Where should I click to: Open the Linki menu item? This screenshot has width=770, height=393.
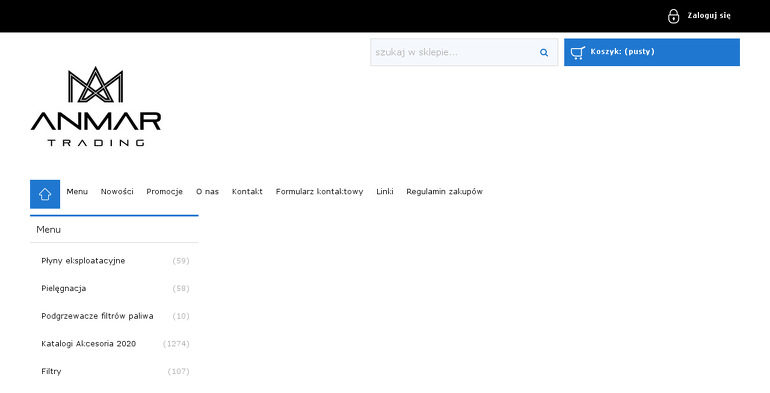coord(385,192)
